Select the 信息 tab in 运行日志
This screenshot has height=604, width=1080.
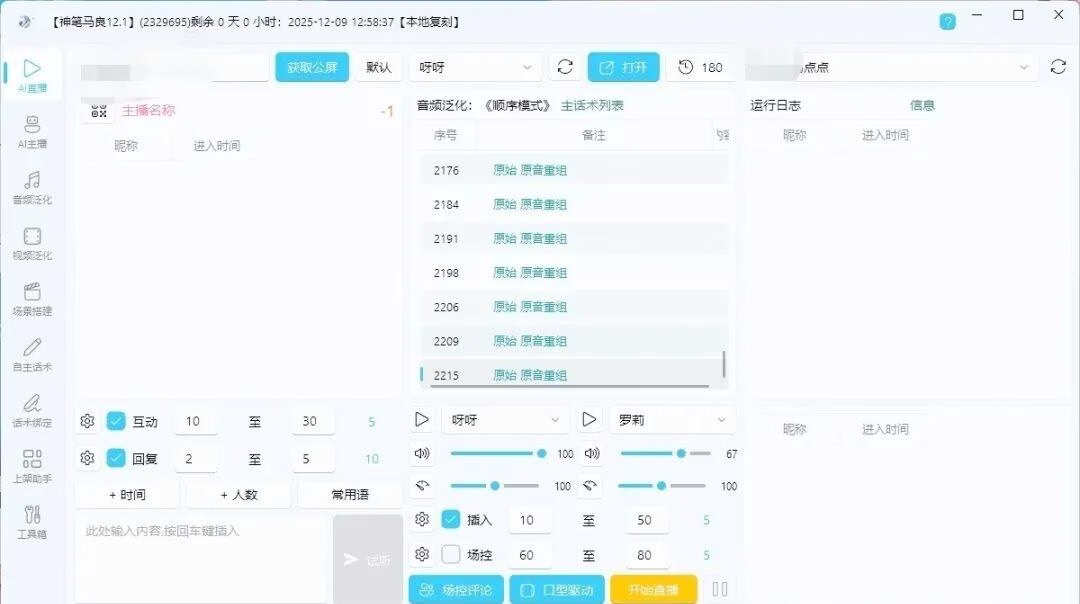[922, 105]
